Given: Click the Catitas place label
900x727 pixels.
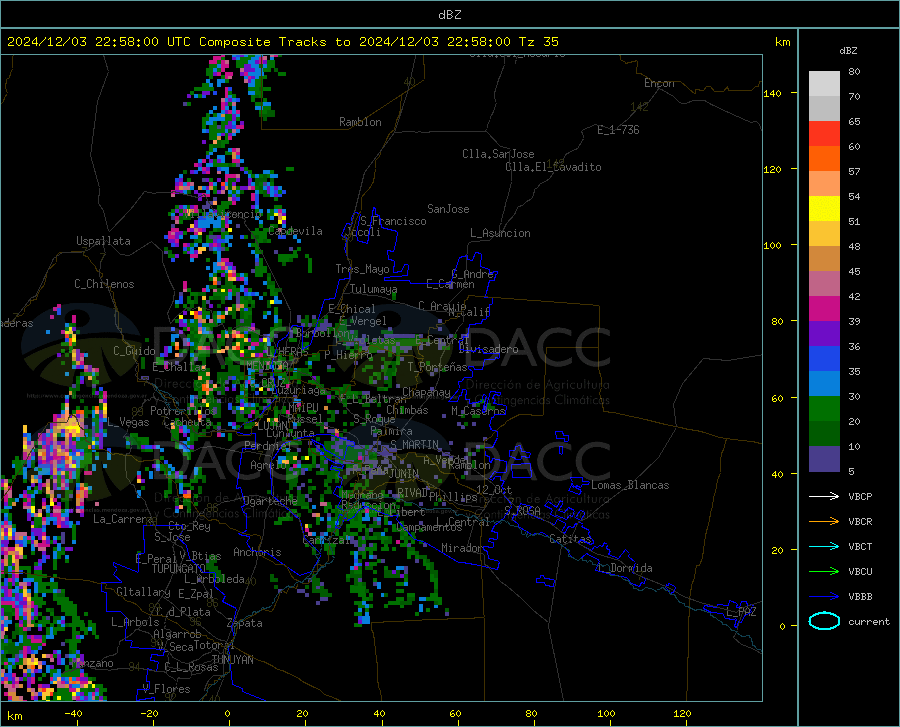Looking at the screenshot, I should (x=570, y=539).
